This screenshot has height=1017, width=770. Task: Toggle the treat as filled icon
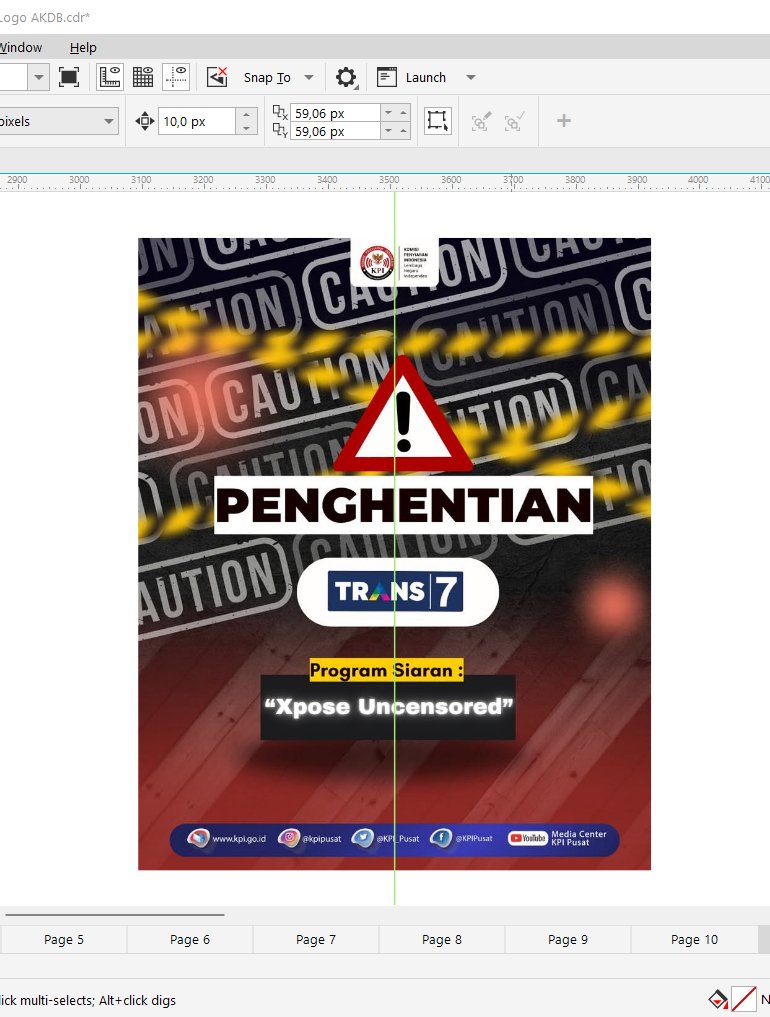[x=437, y=121]
